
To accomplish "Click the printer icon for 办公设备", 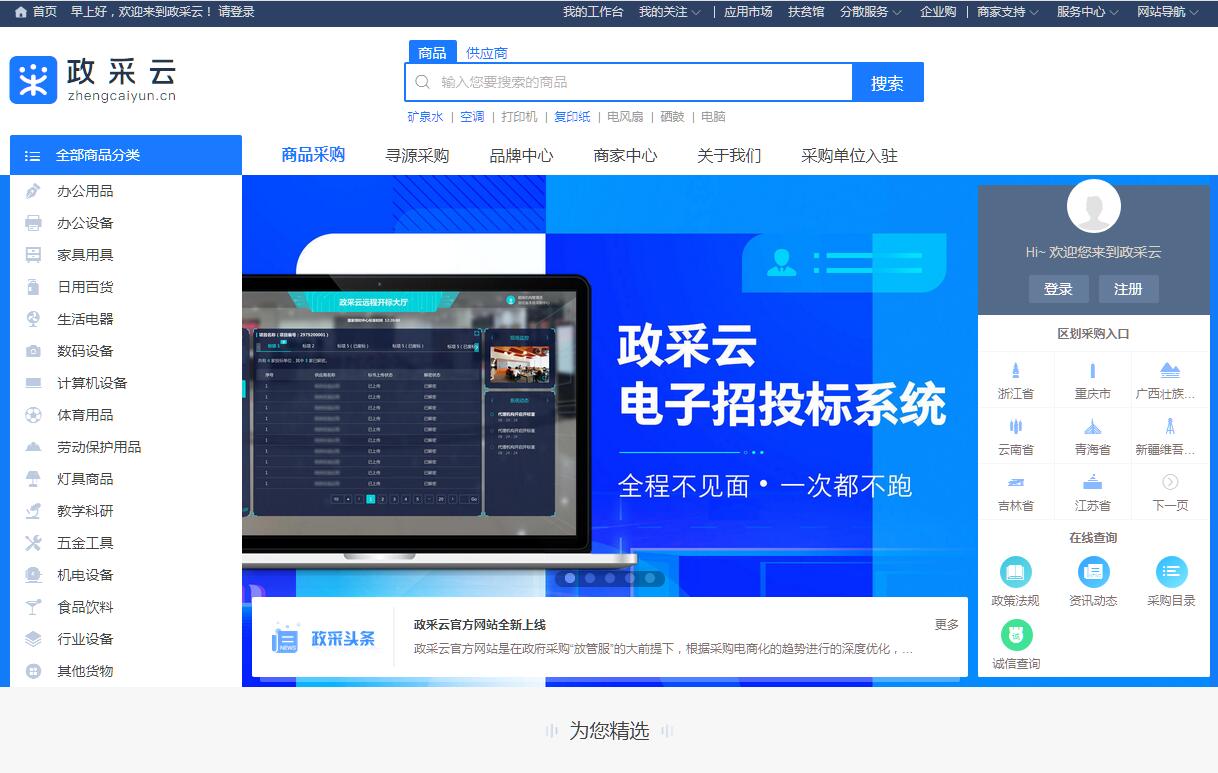I will tap(33, 223).
